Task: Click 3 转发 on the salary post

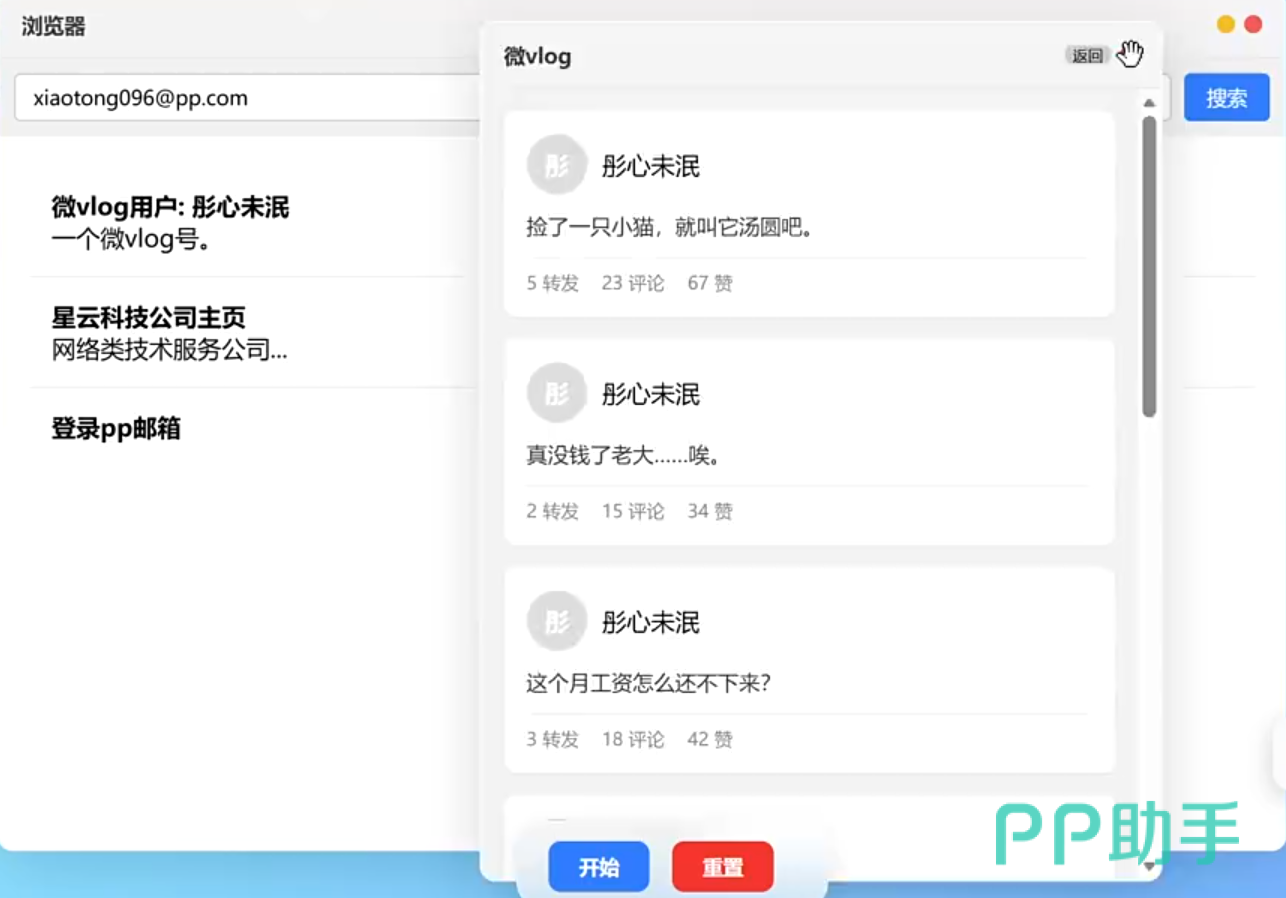Action: click(552, 739)
